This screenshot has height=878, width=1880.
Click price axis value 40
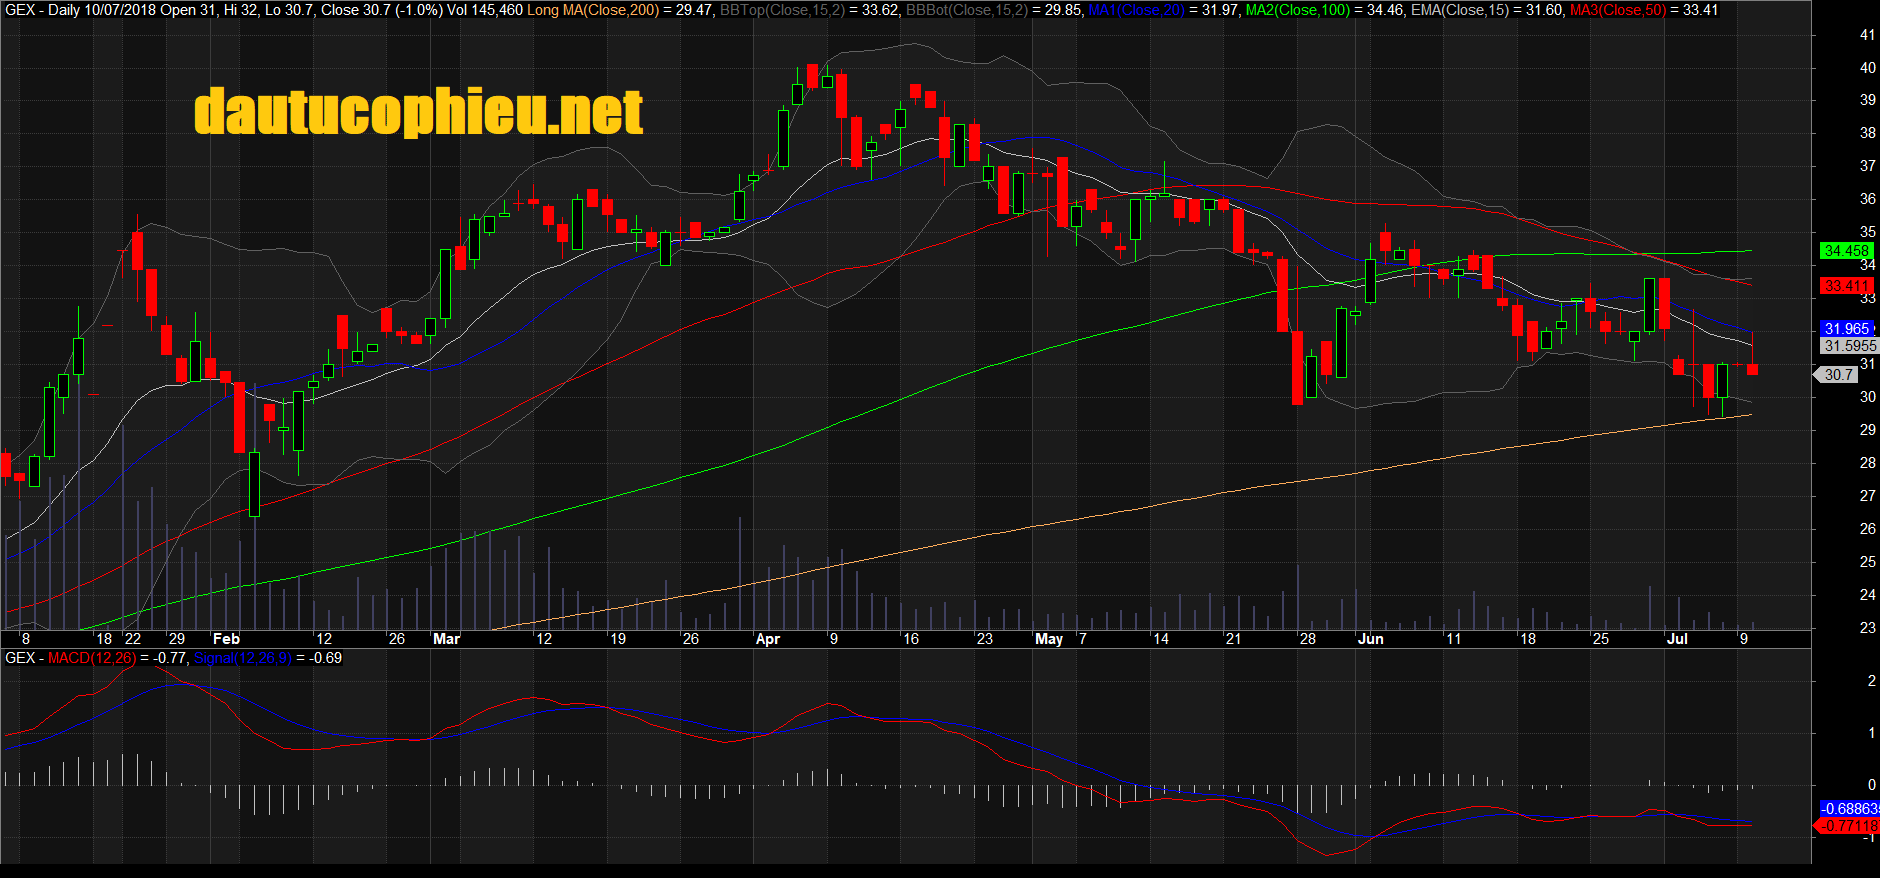(x=1867, y=67)
